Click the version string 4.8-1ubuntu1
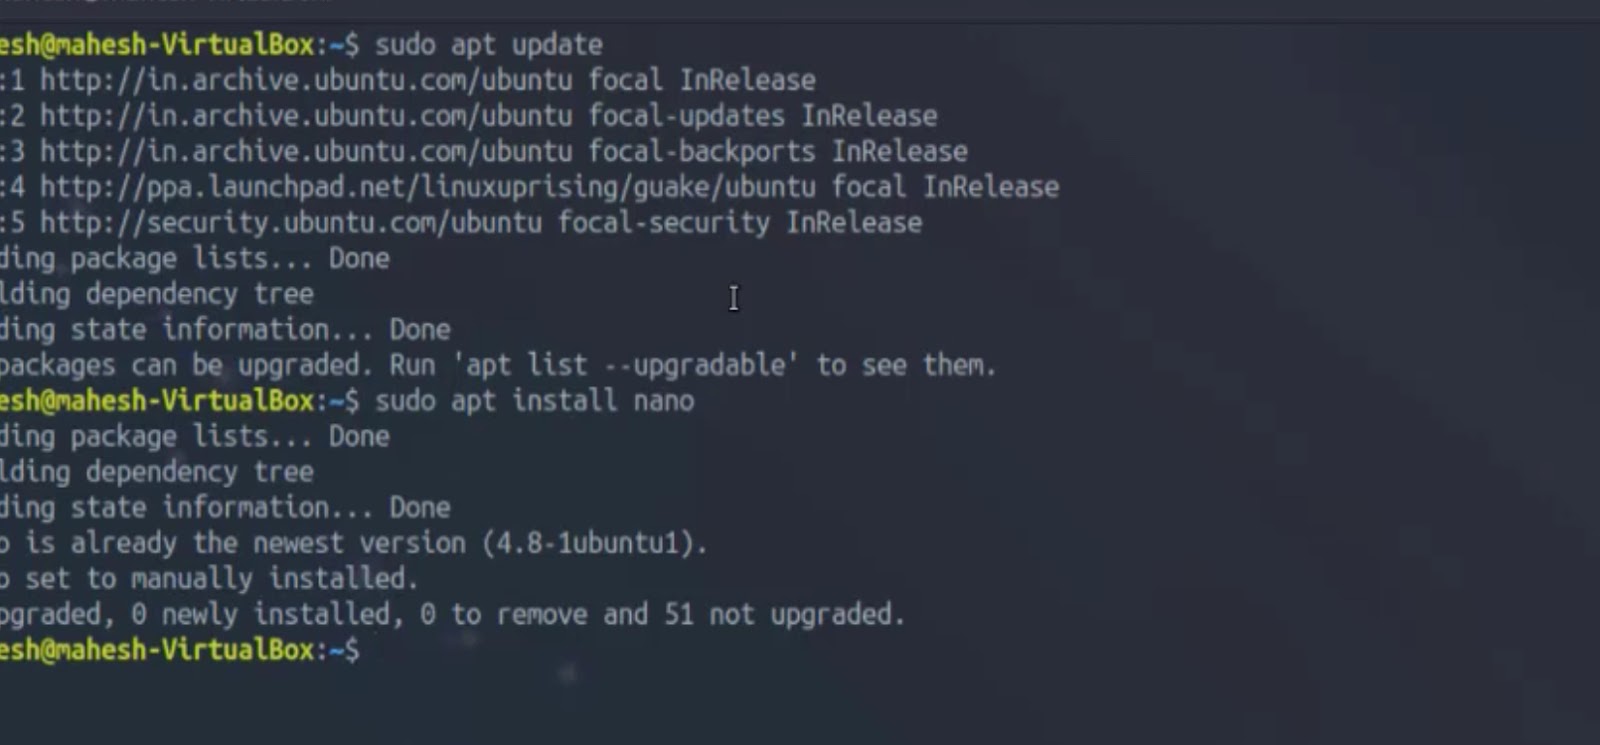This screenshot has width=1600, height=745. (x=594, y=543)
